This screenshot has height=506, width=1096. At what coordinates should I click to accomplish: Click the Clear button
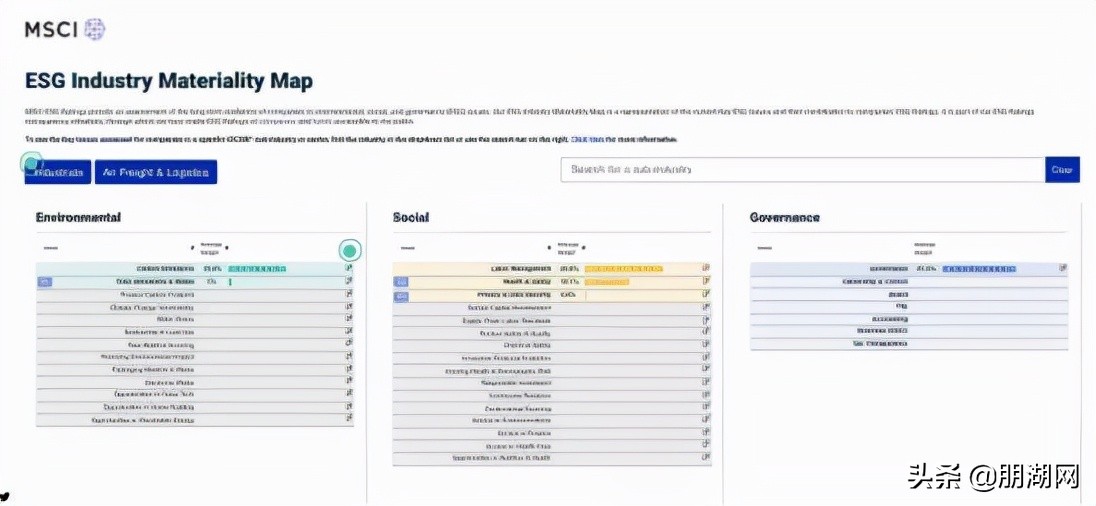tap(1061, 170)
